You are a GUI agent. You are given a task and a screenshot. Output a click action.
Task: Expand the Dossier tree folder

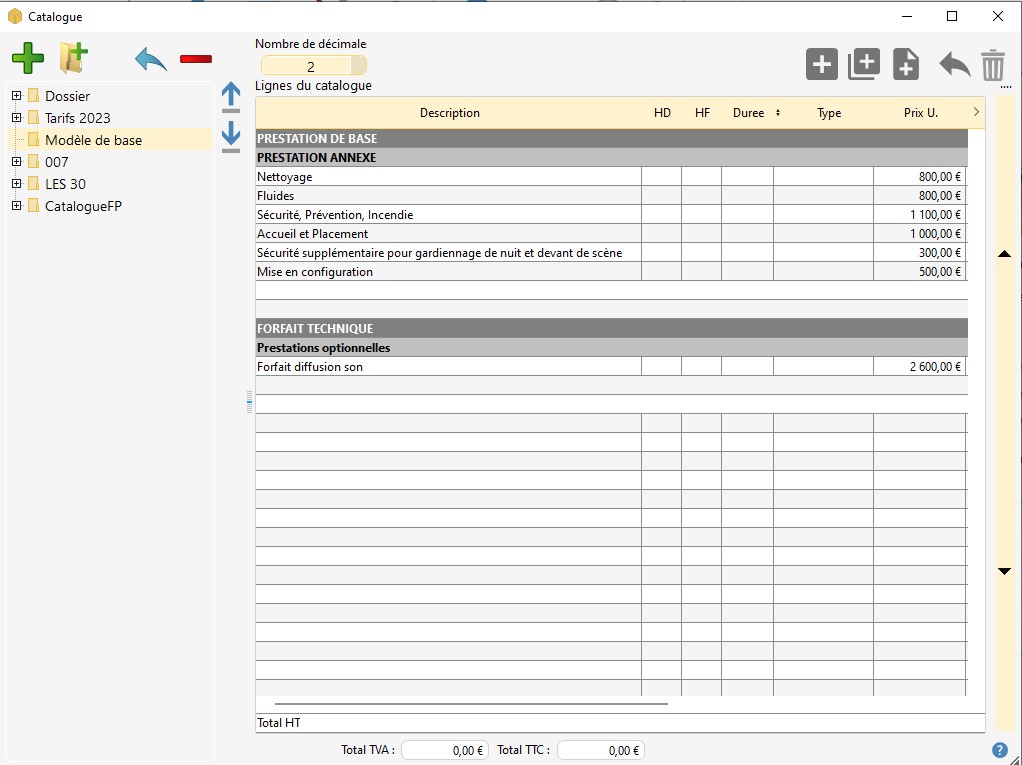coord(17,96)
